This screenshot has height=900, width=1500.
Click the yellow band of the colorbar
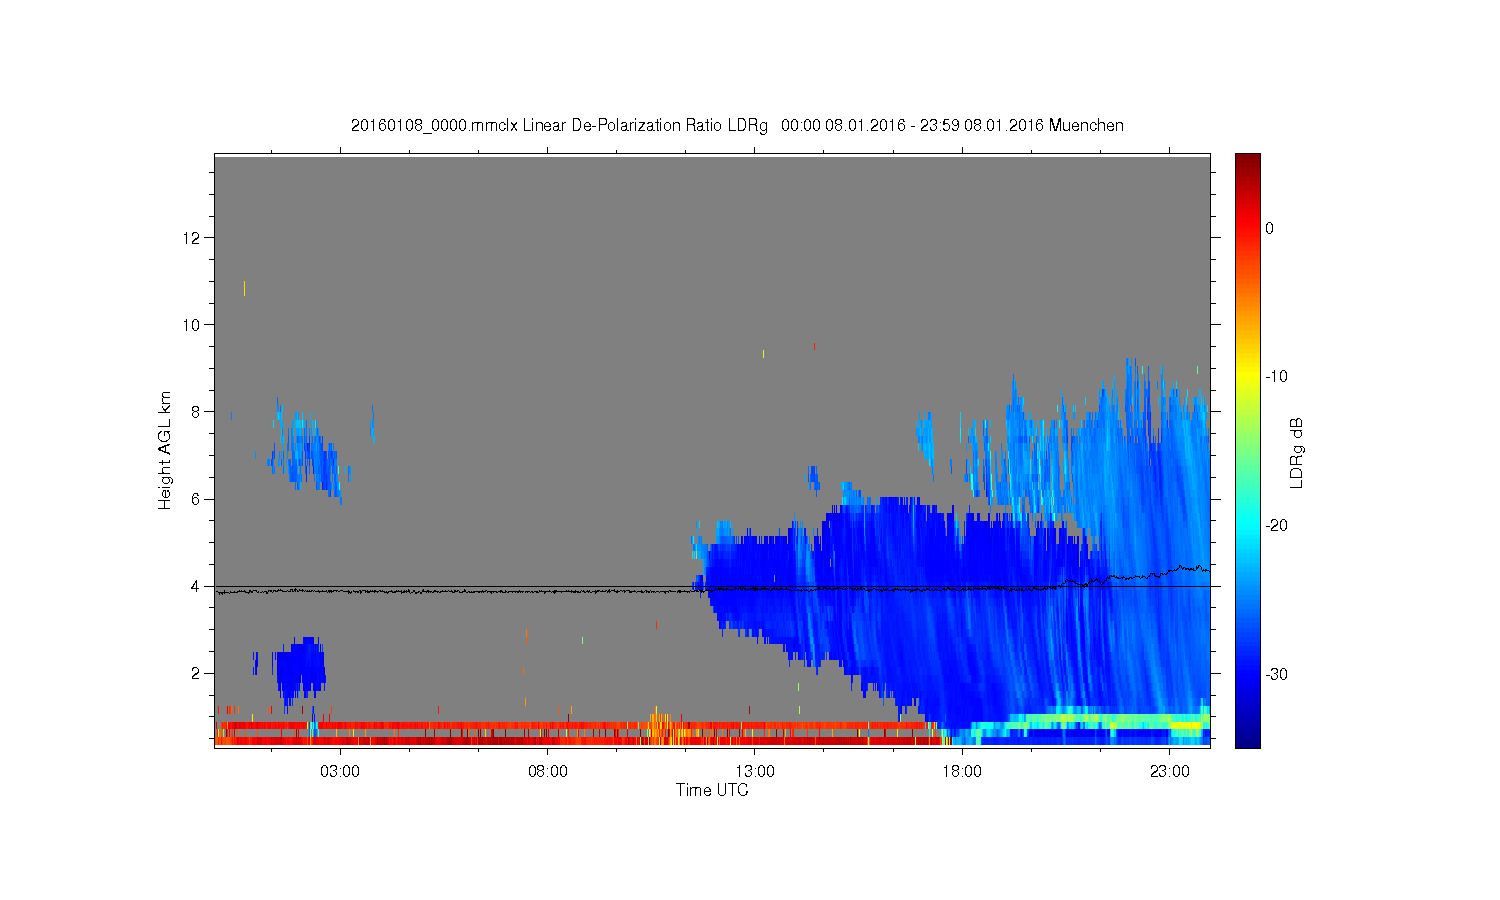(x=1247, y=376)
